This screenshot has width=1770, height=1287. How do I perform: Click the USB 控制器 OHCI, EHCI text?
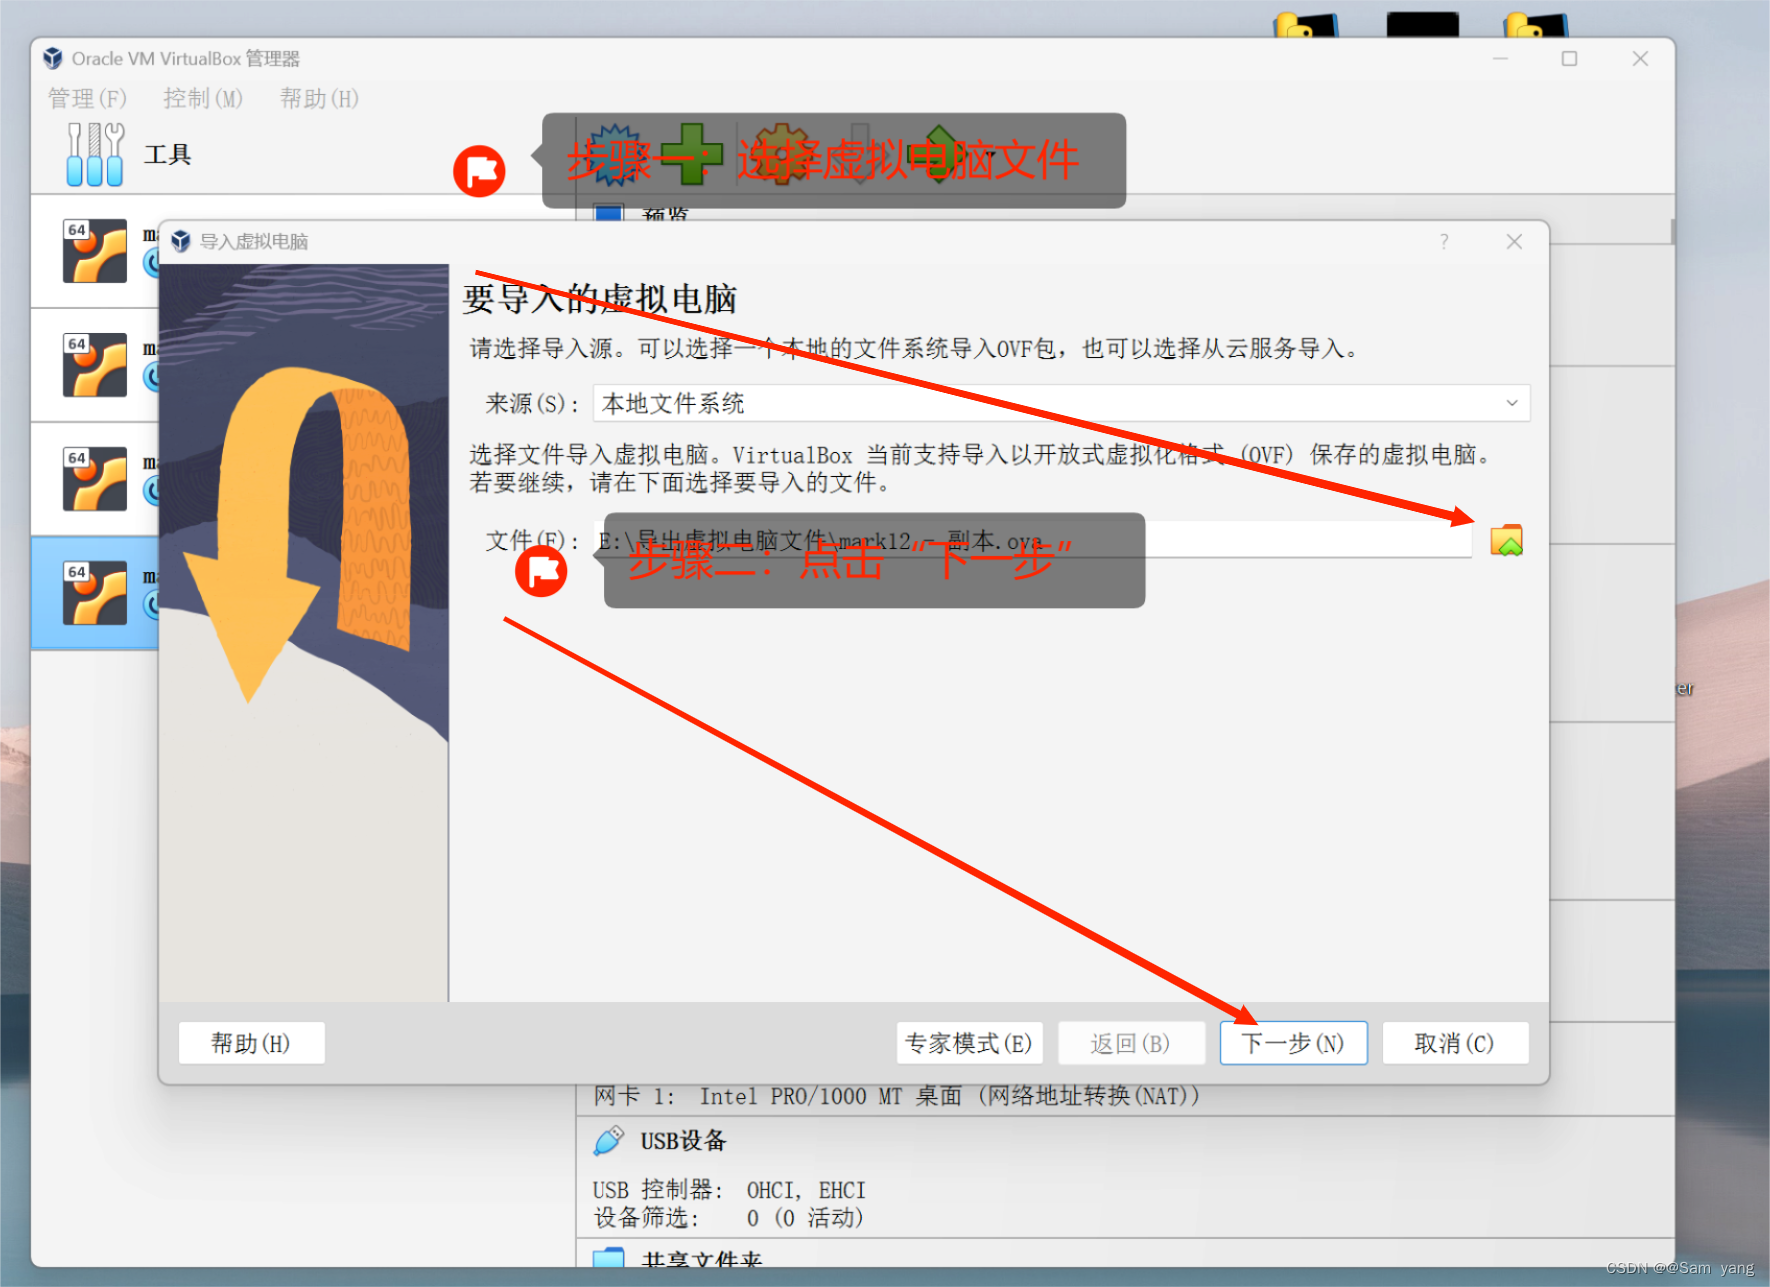(x=729, y=1190)
